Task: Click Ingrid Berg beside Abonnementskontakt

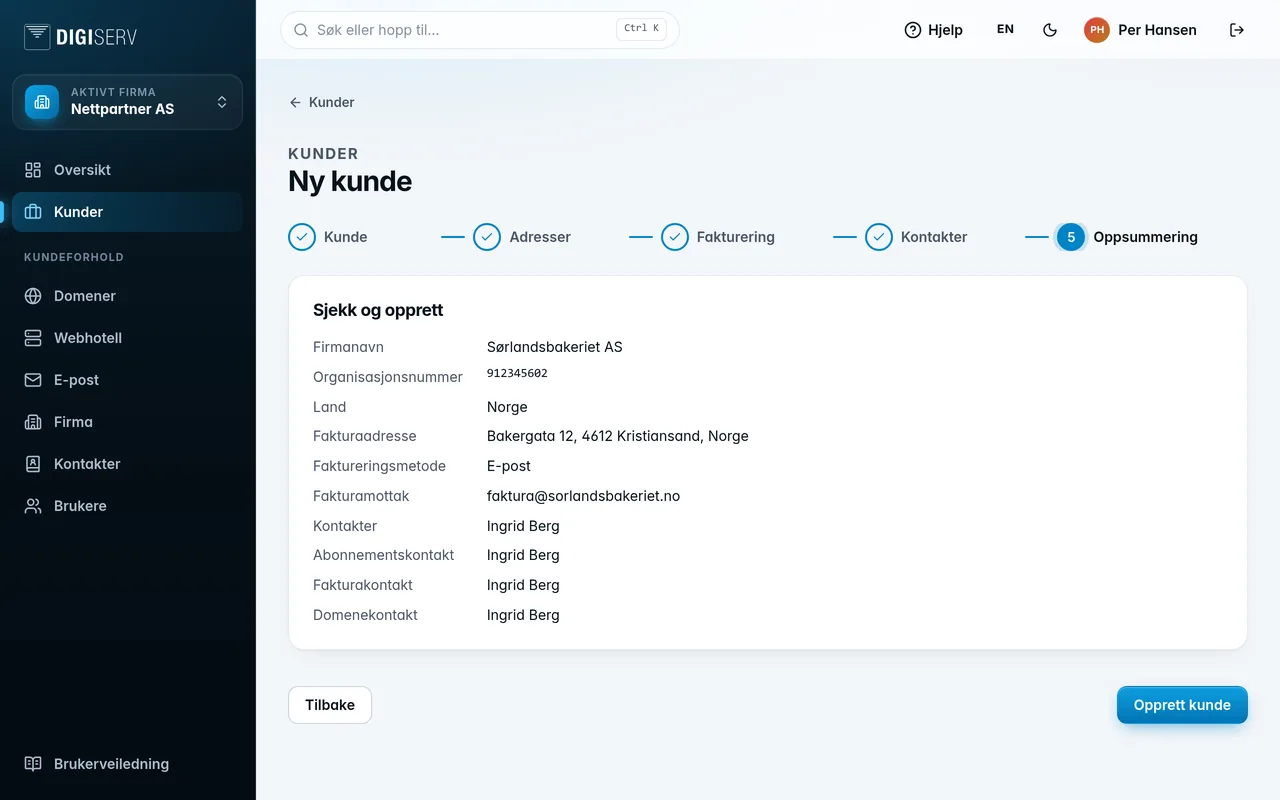Action: tap(523, 555)
